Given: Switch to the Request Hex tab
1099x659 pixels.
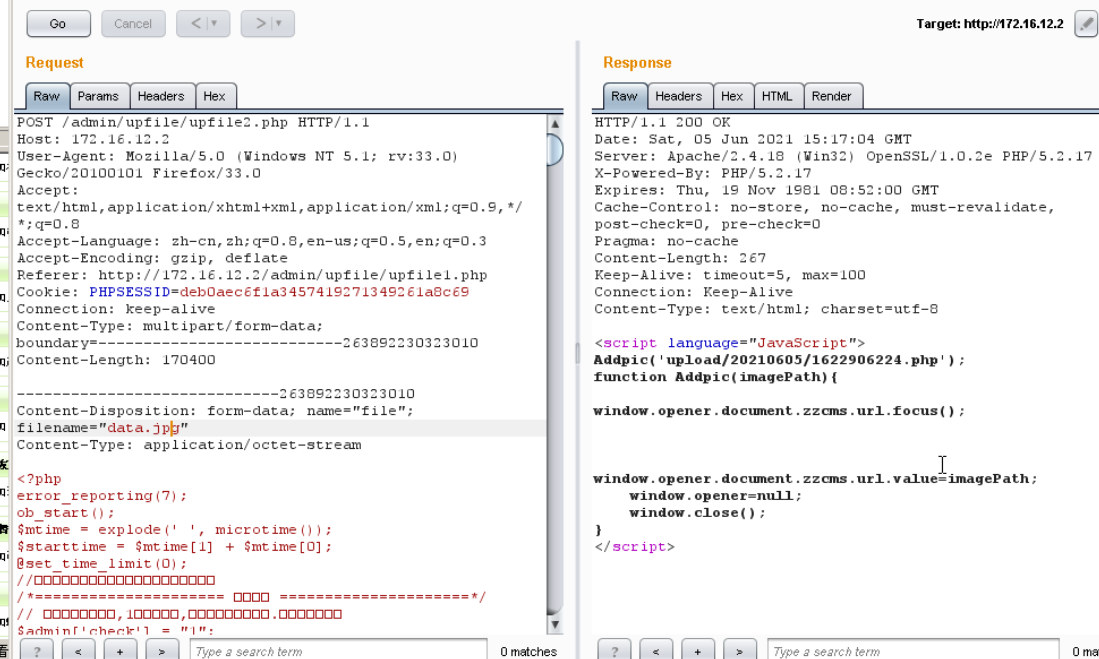Looking at the screenshot, I should tap(214, 96).
